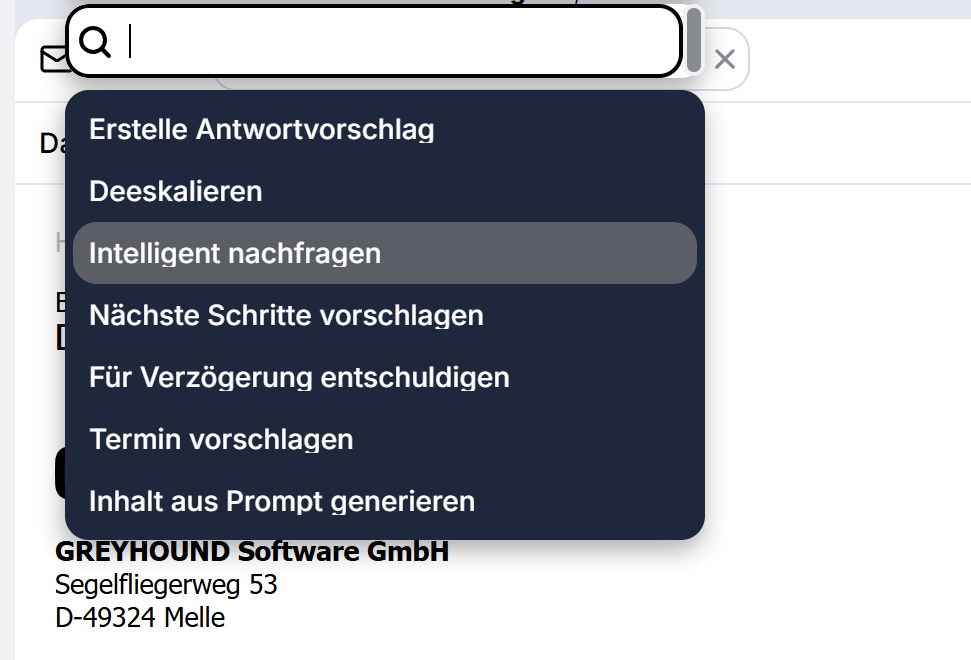Choose Für Verzögerung entschuldigen
Screen dimensions: 971x660
pyautogui.click(x=299, y=377)
